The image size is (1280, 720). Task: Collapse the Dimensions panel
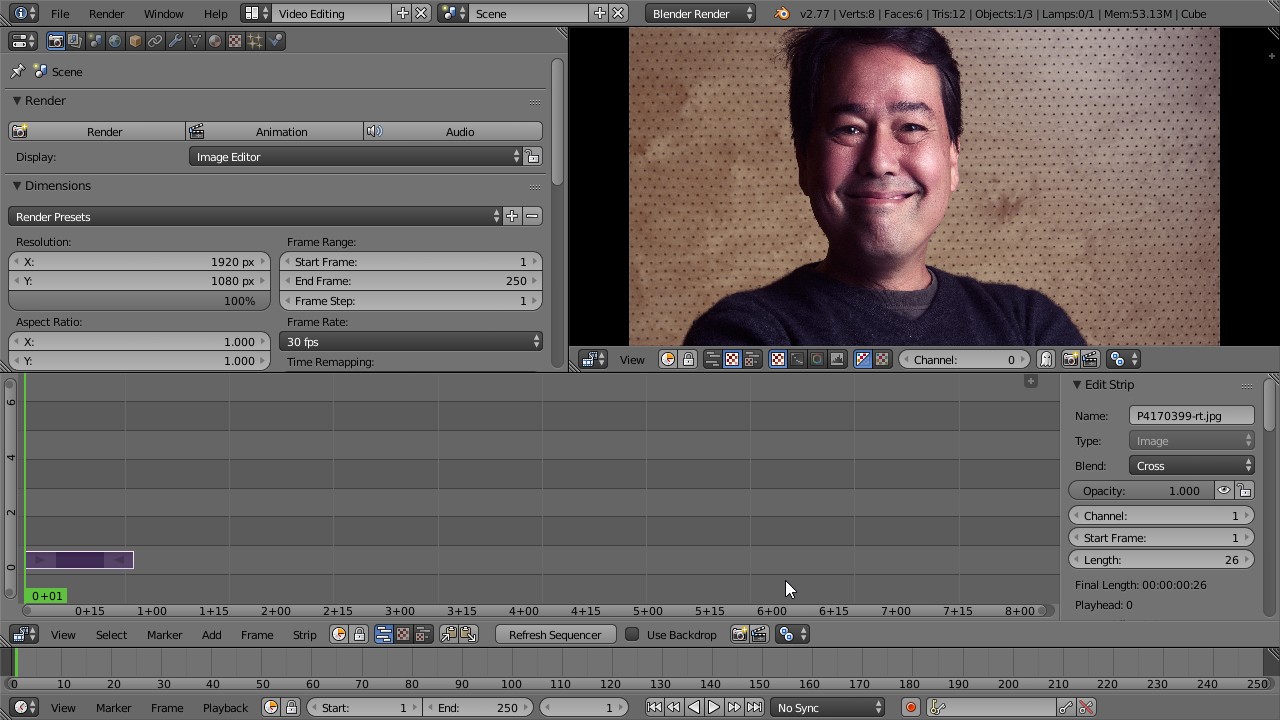[x=17, y=186]
